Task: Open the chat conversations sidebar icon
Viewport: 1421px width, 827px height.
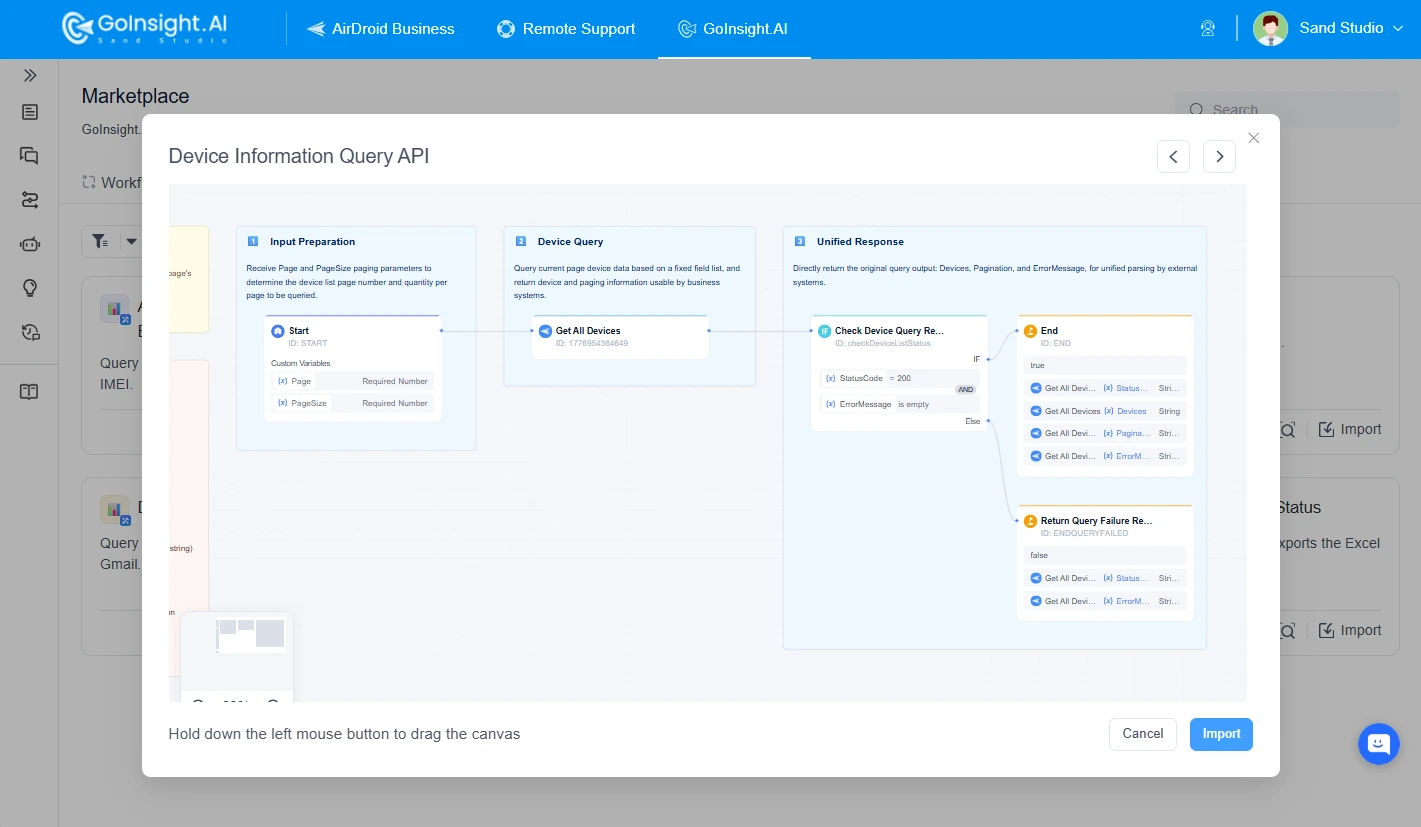Action: click(30, 156)
